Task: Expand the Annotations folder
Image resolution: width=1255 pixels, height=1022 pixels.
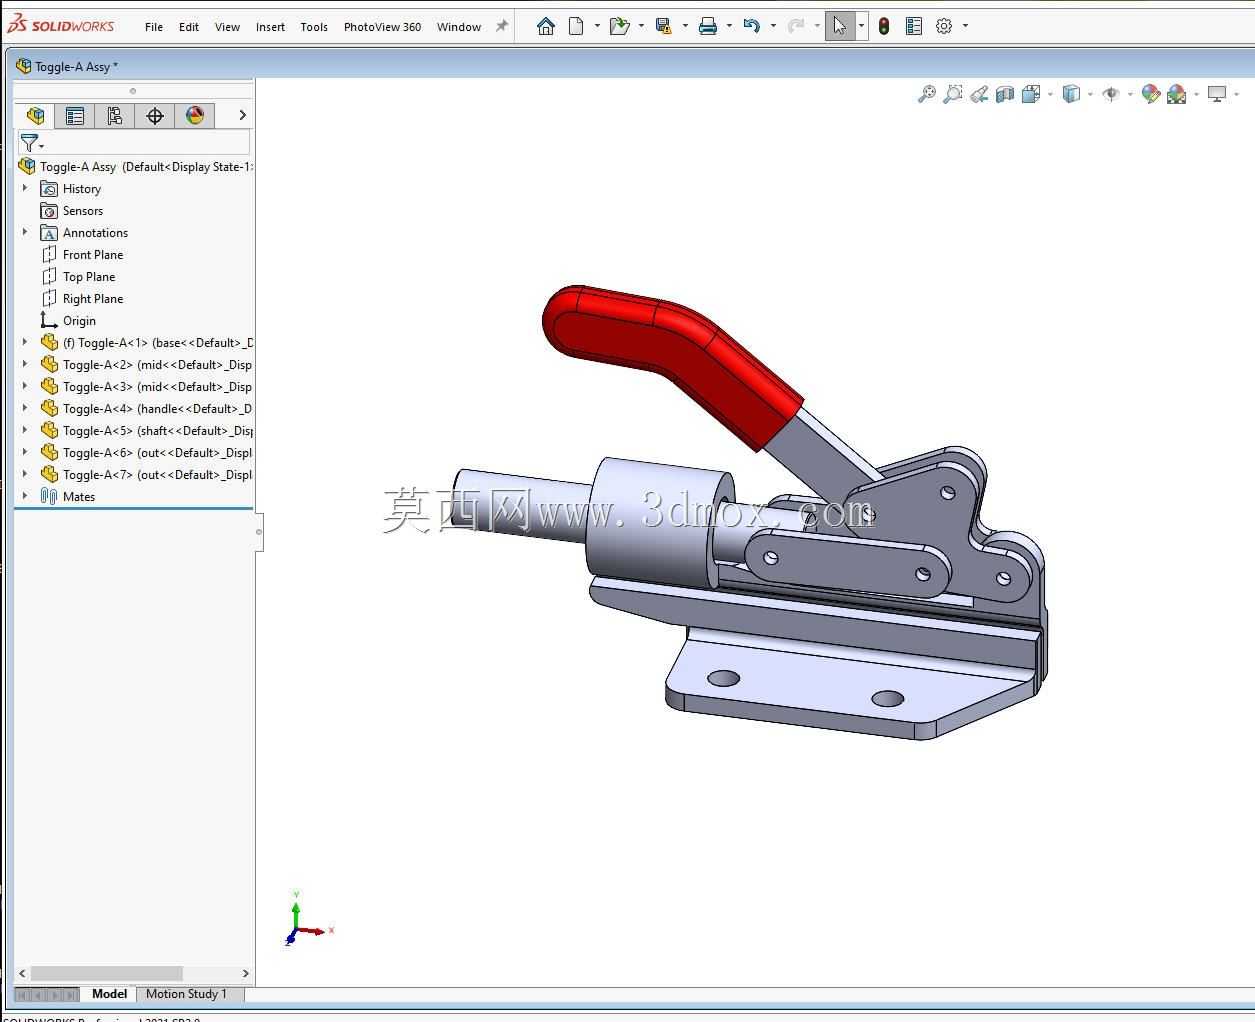Action: pyautogui.click(x=25, y=232)
